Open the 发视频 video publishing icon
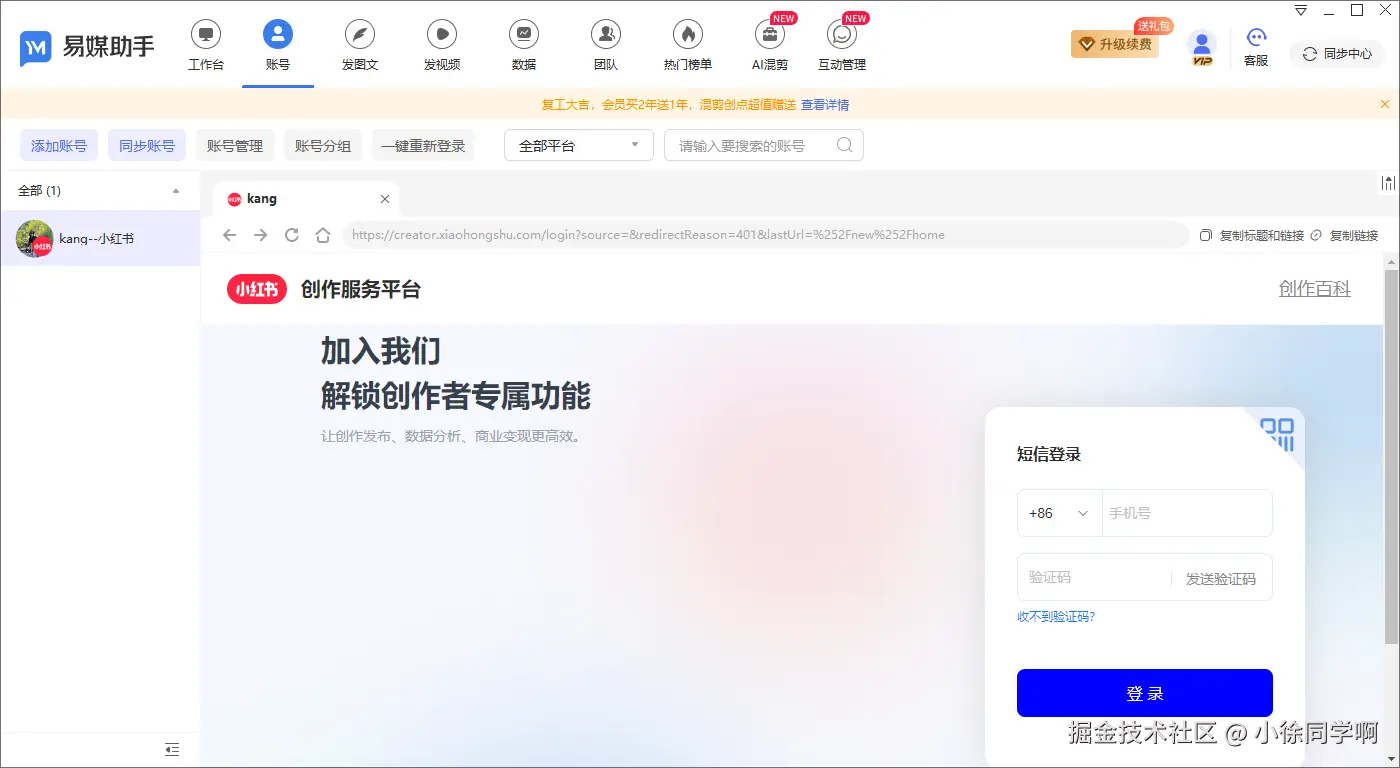Viewport: 1400px width, 768px height. tap(442, 42)
